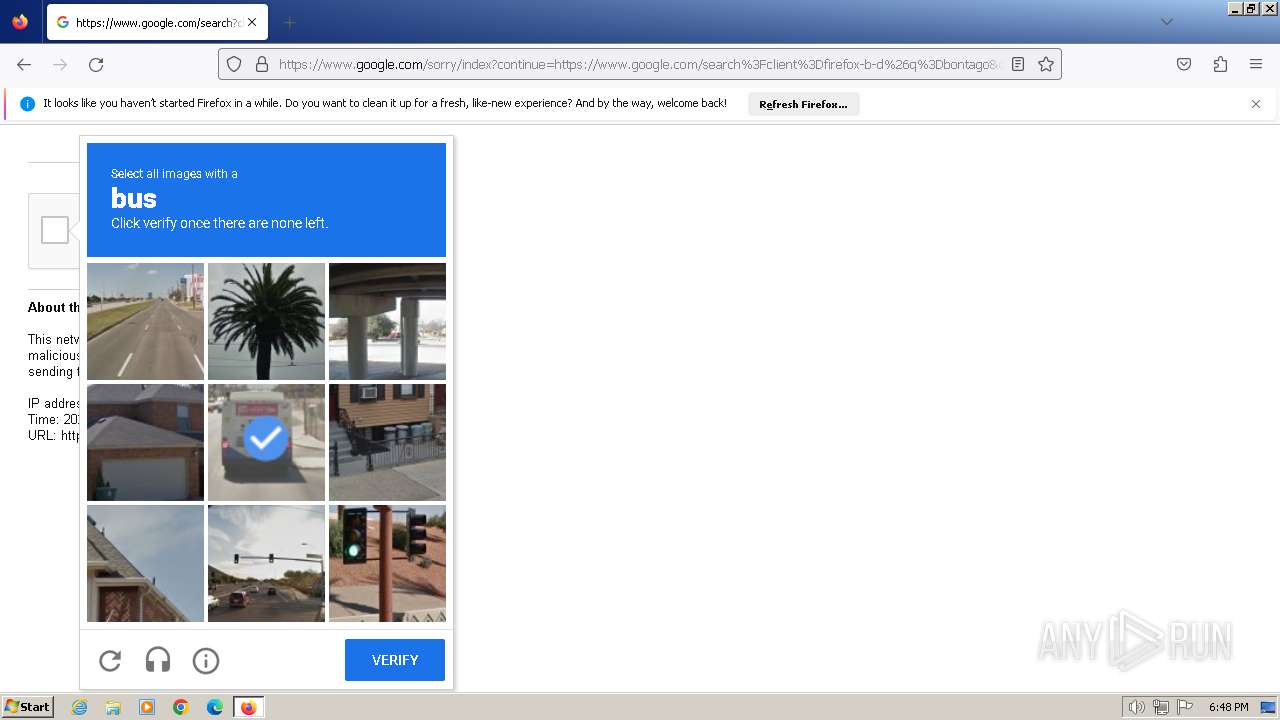Select the intersection with cars tile
1280x720 pixels.
pyautogui.click(x=266, y=563)
